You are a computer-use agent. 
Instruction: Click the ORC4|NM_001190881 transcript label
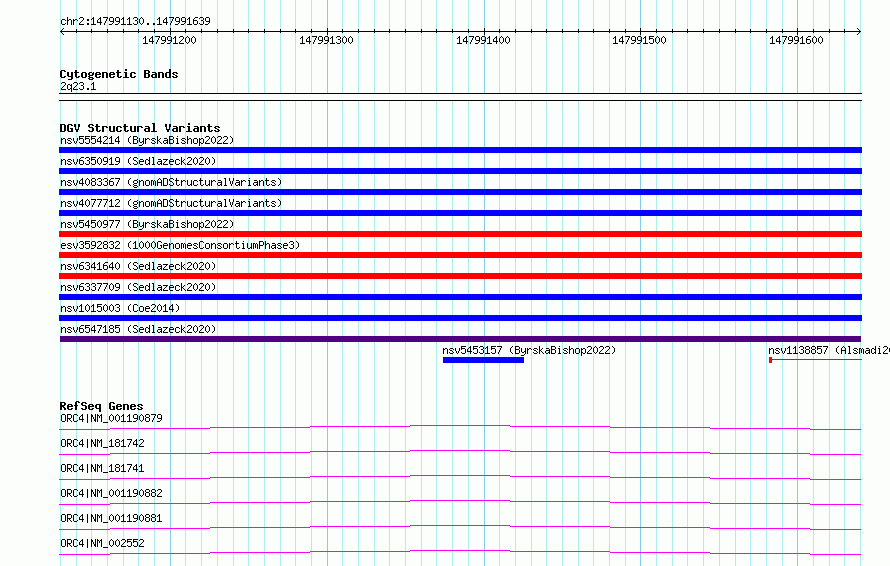[111, 518]
